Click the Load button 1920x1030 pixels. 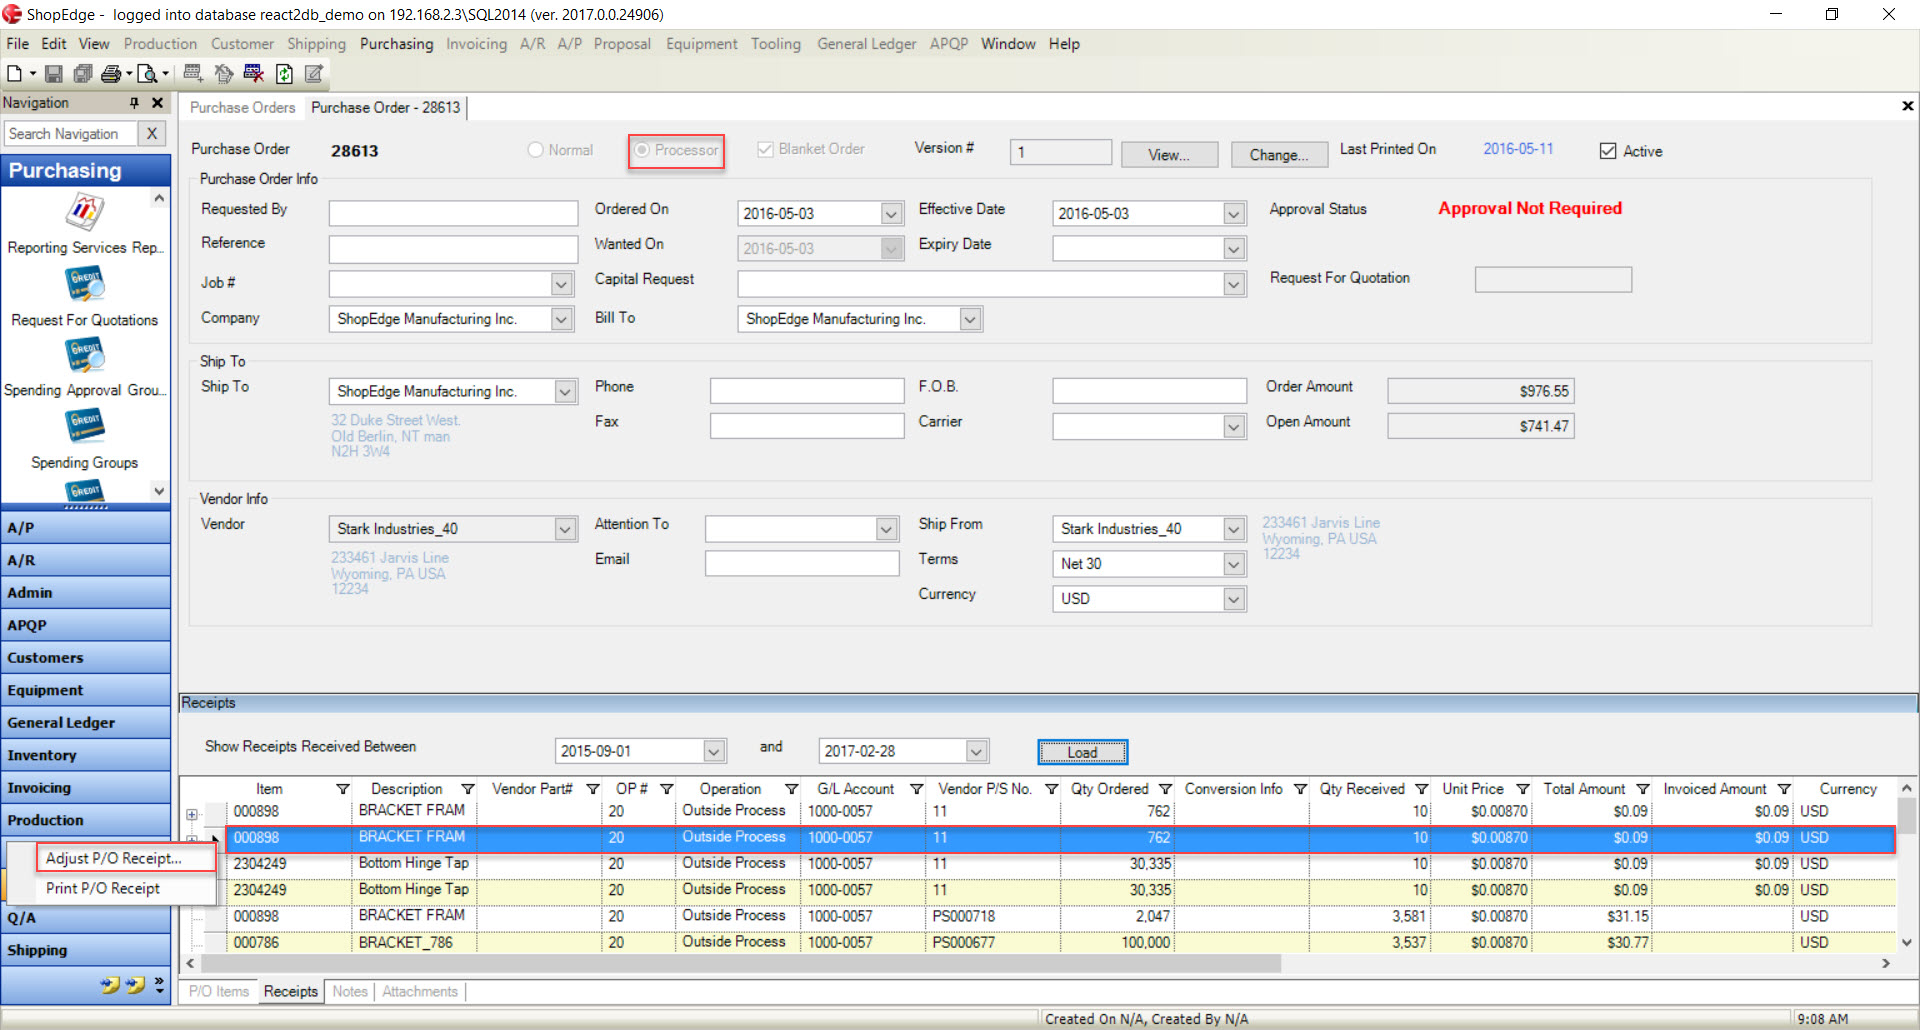[1082, 752]
